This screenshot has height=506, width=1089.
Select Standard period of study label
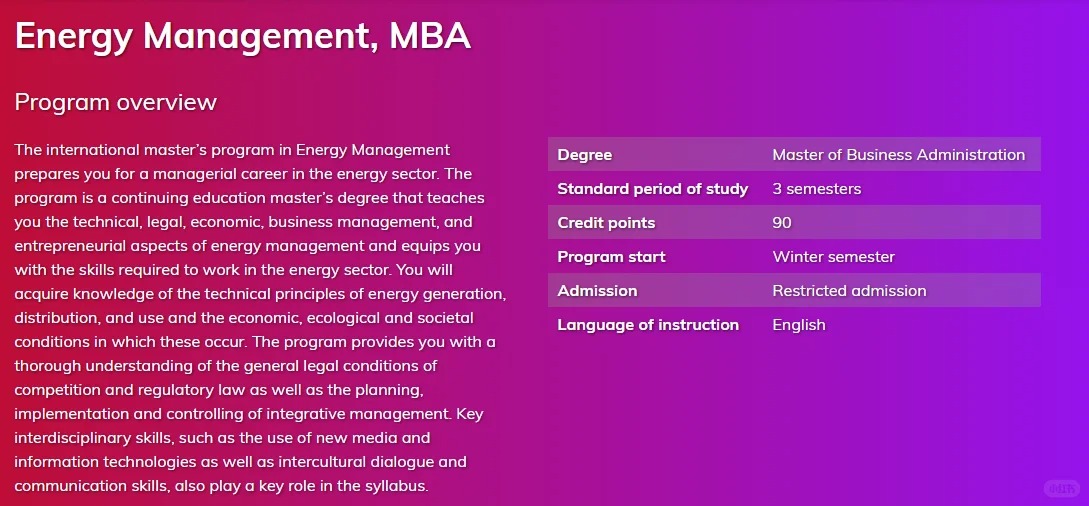[653, 189]
